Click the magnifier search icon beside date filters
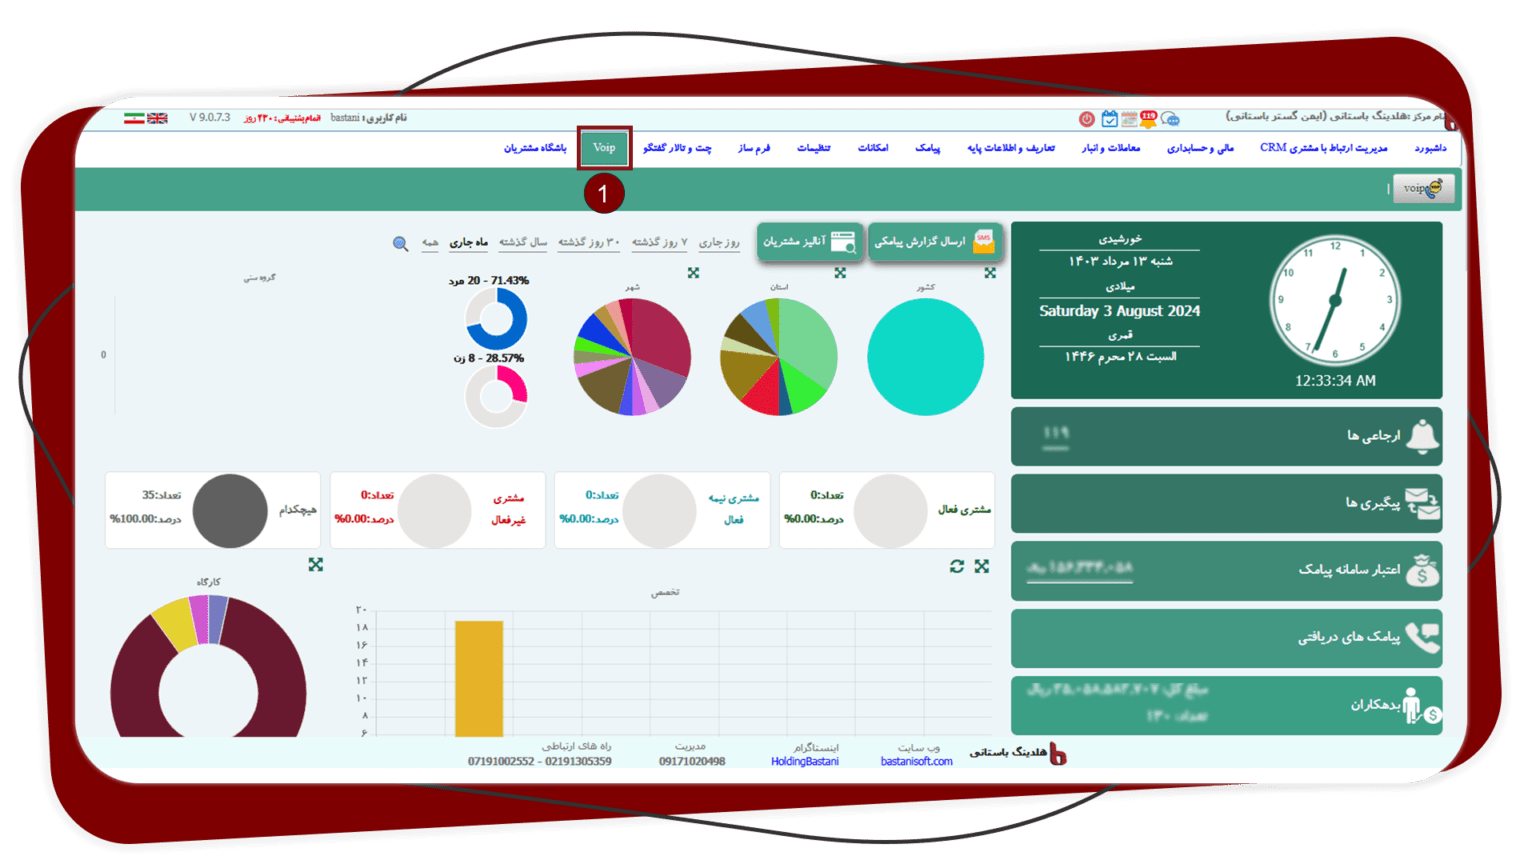The image size is (1536, 864). pyautogui.click(x=400, y=244)
